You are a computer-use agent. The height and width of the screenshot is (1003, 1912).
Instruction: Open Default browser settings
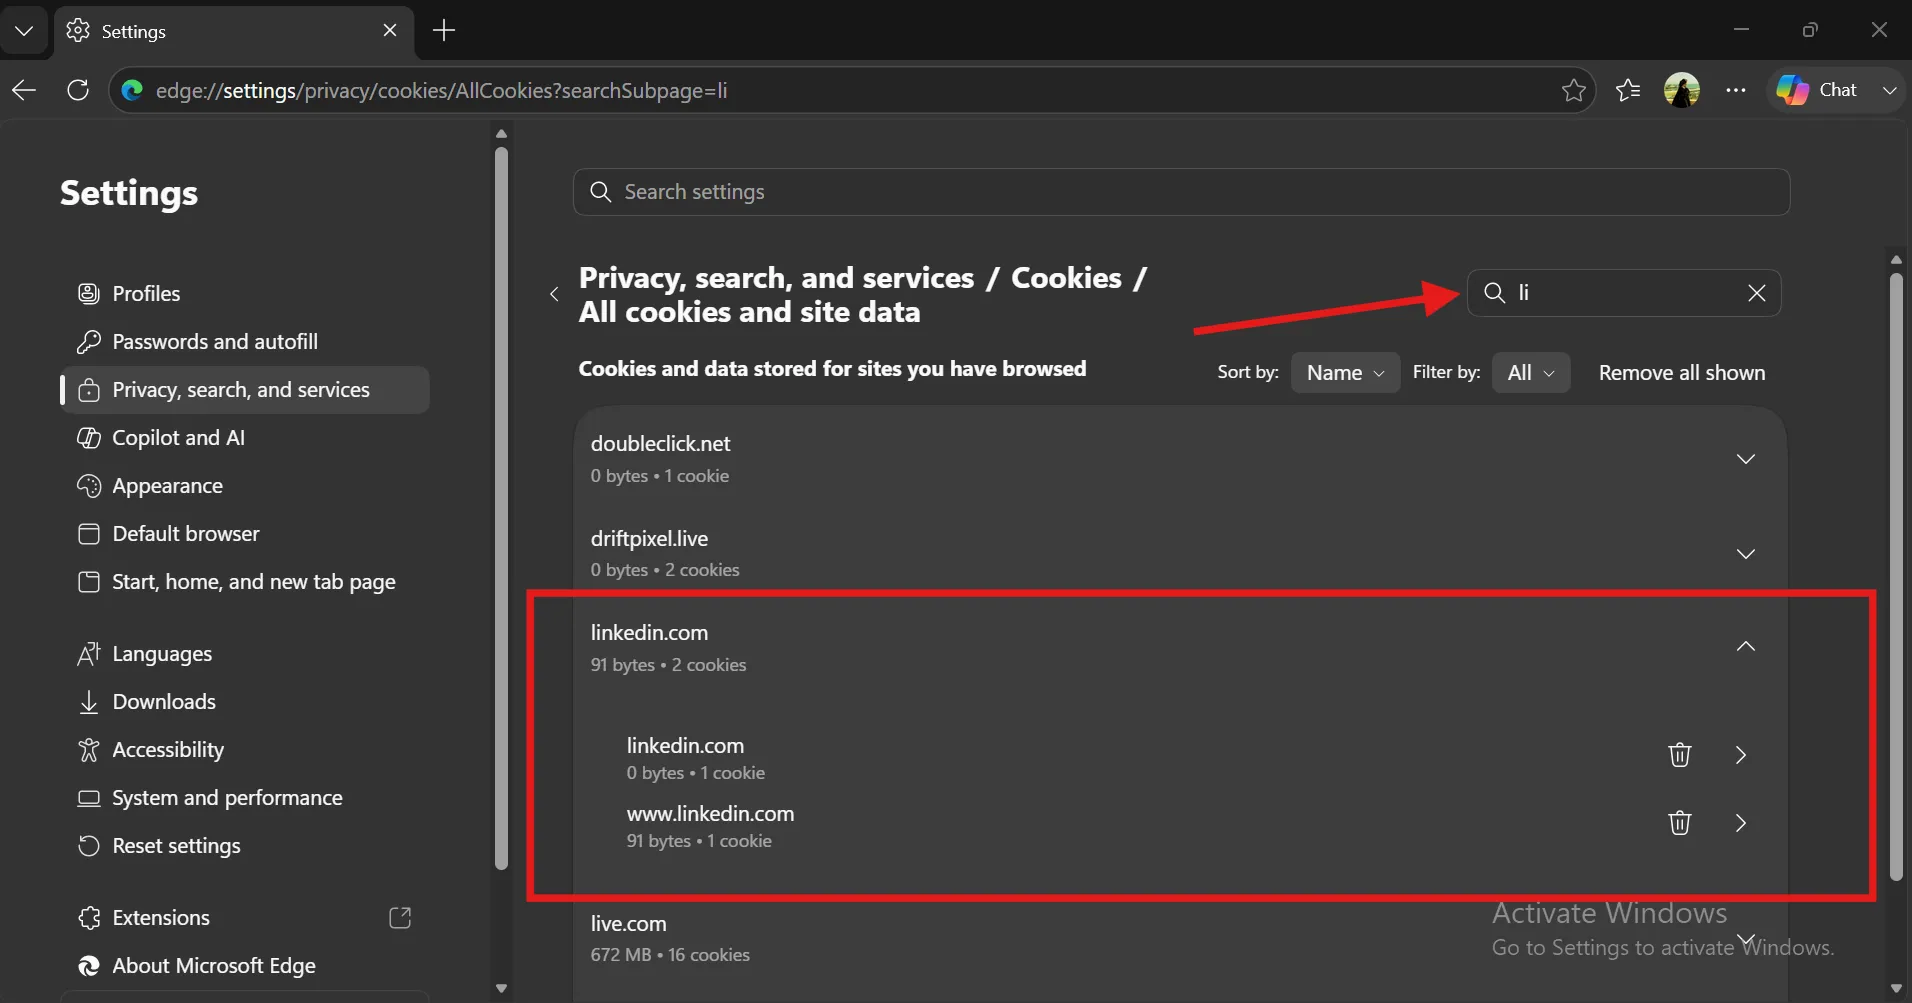tap(245, 534)
